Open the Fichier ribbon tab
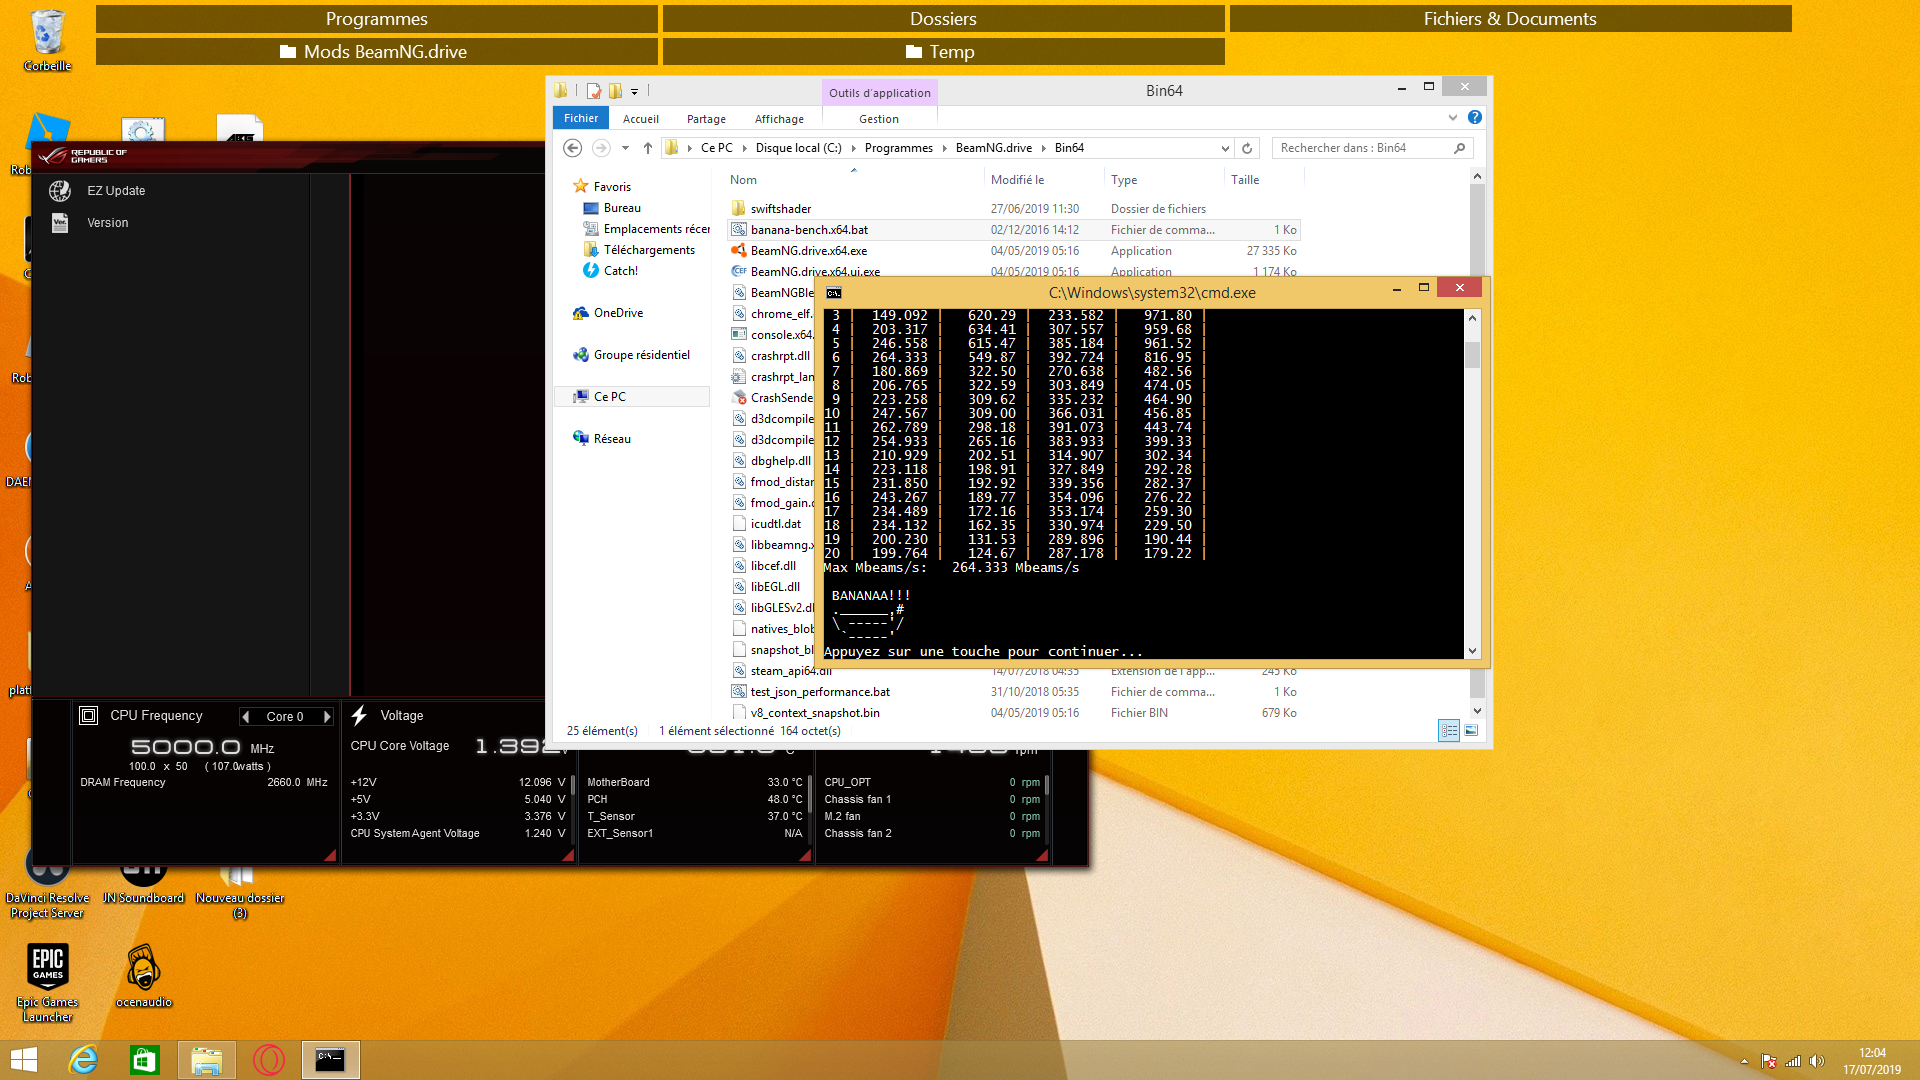Screen dimensions: 1920x1080 coord(581,118)
